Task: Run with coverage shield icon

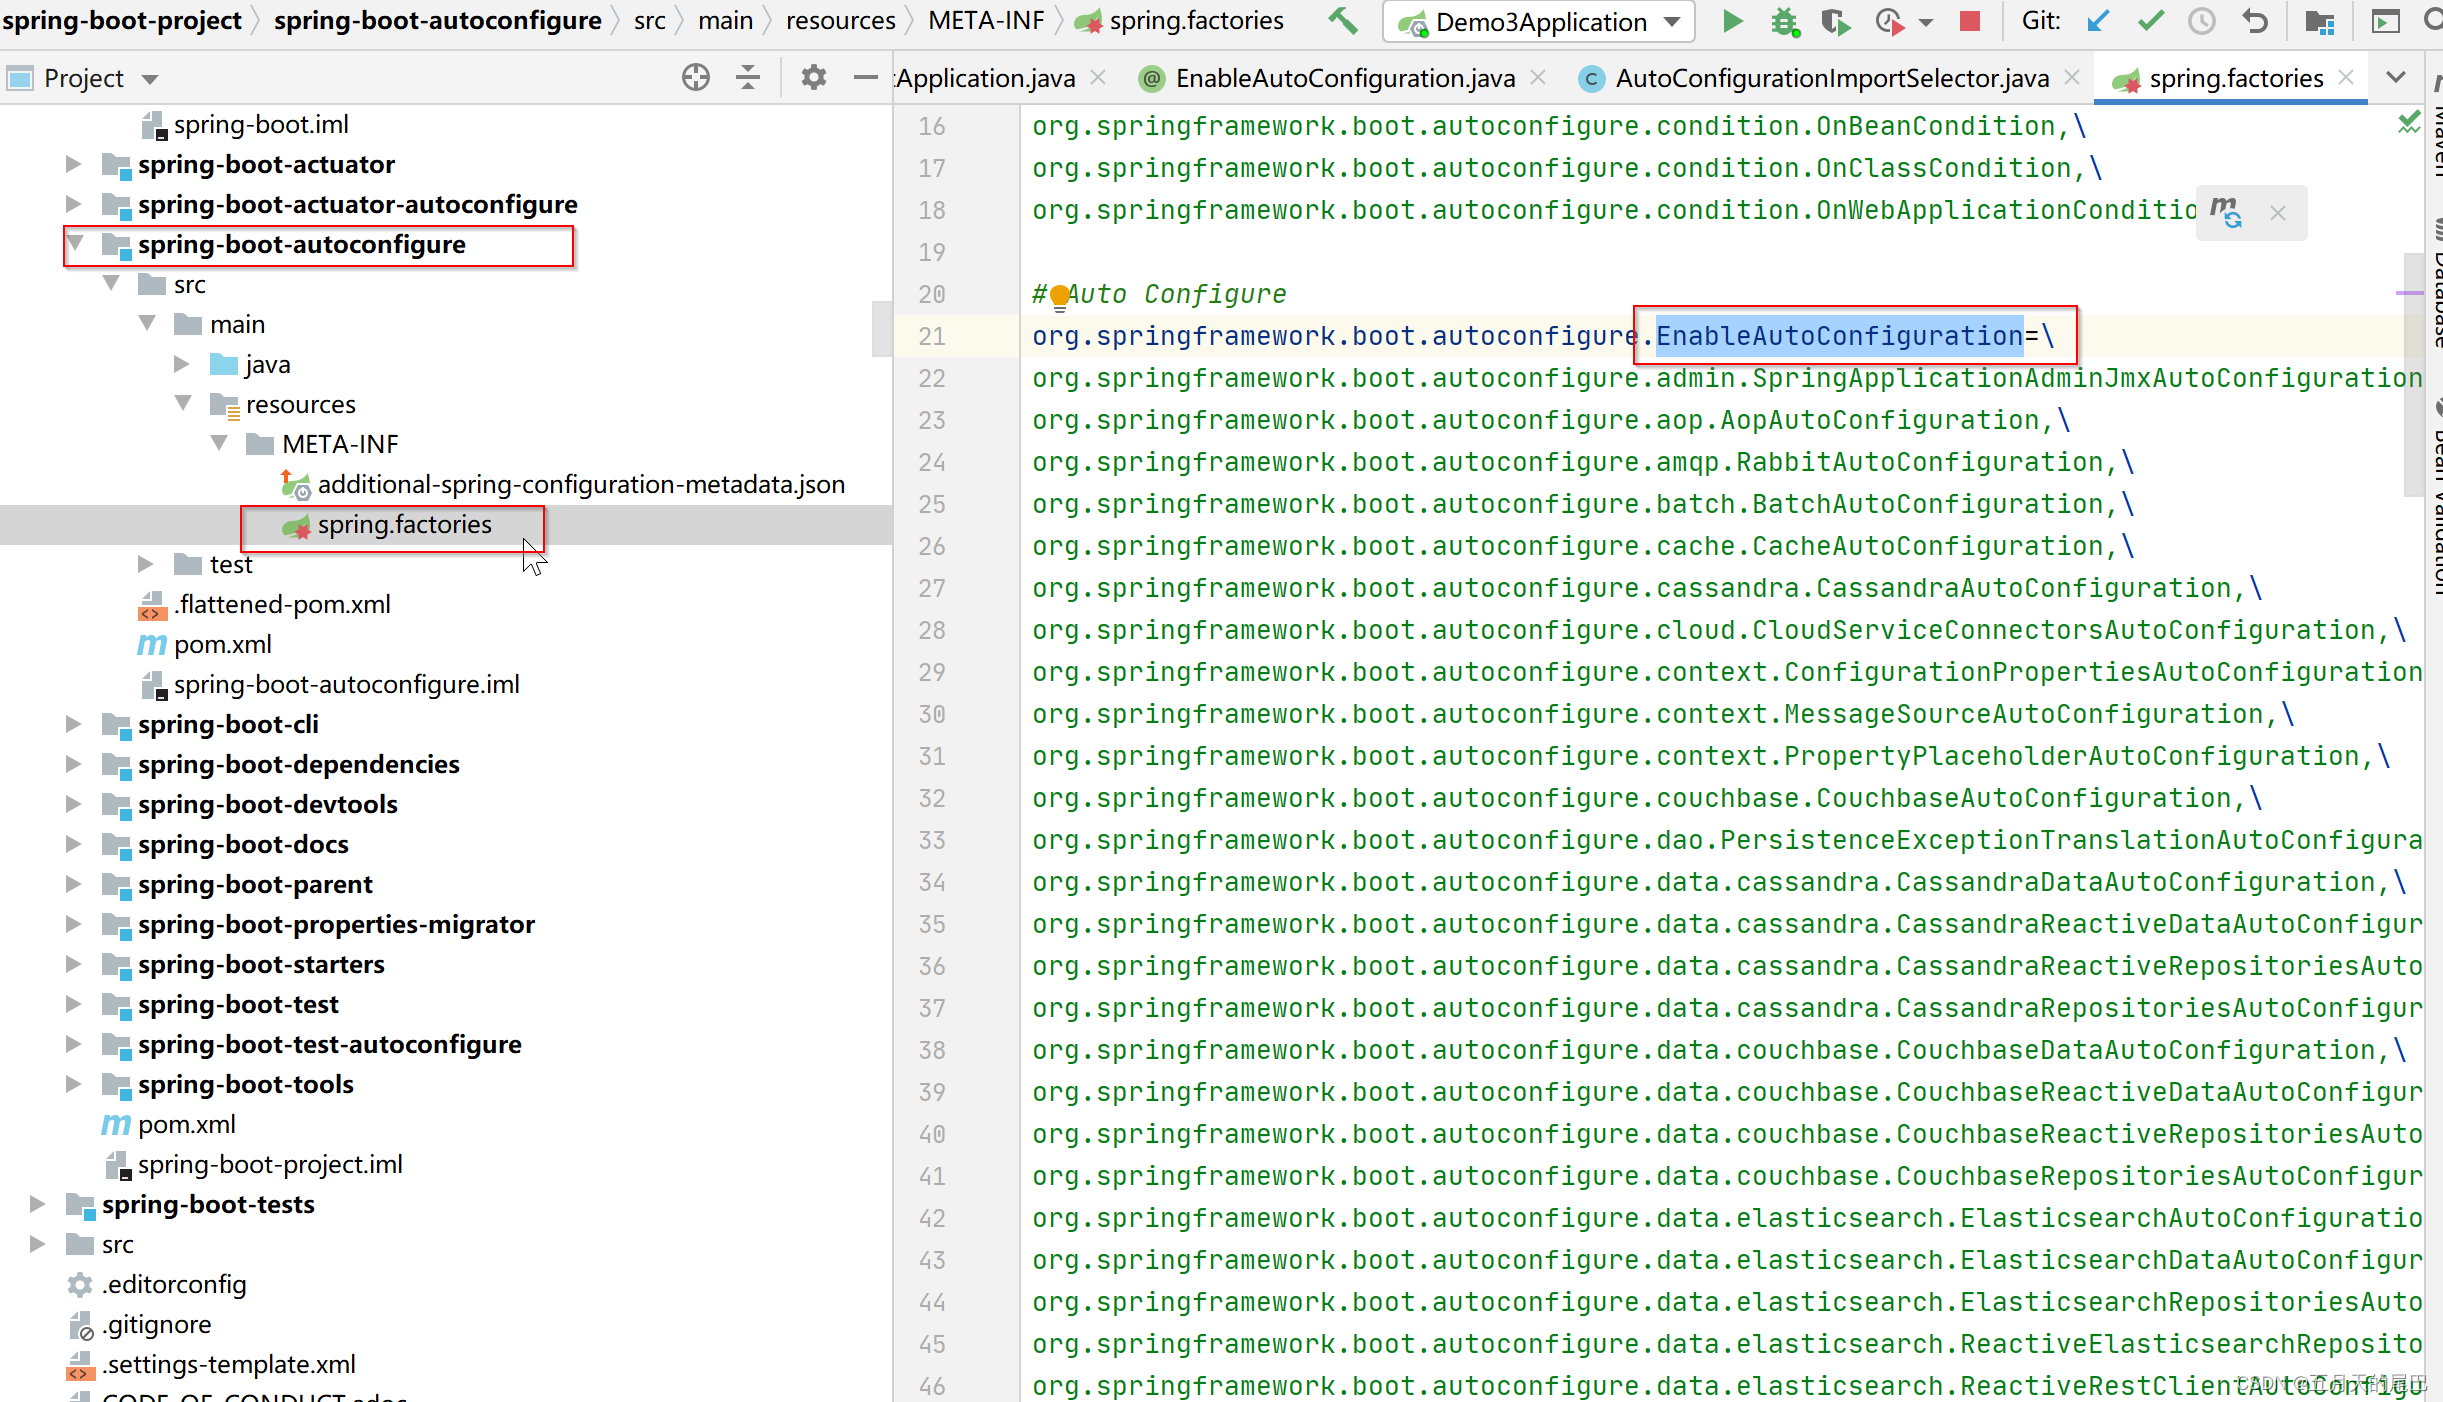Action: click(1835, 21)
